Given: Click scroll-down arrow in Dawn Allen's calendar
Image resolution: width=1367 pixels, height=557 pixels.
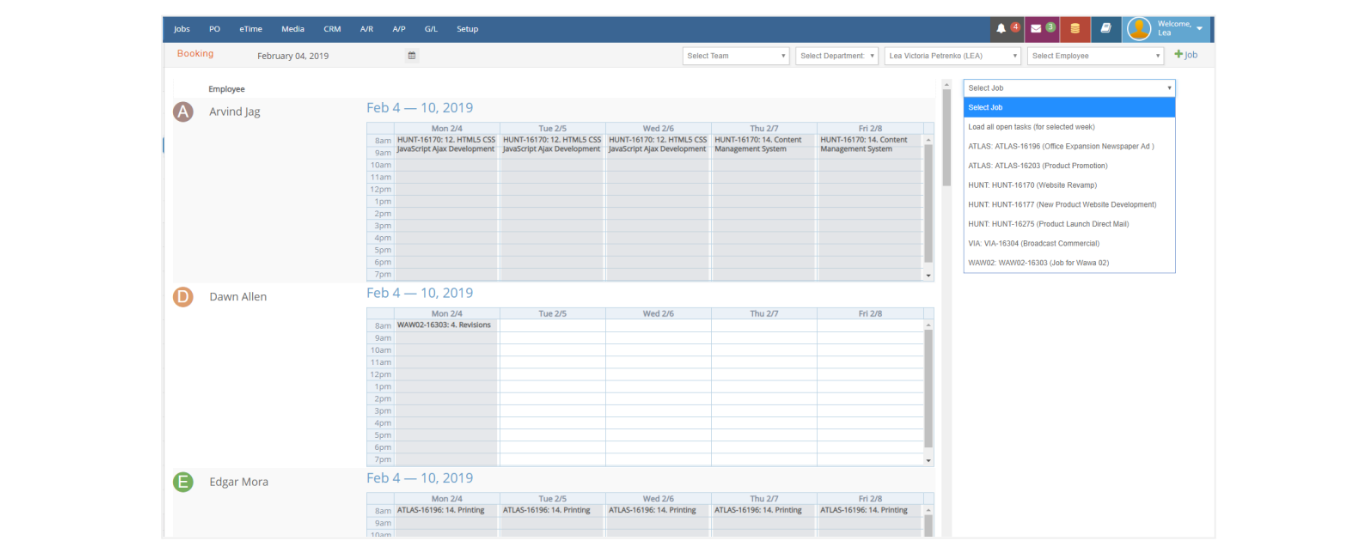Looking at the screenshot, I should pos(928,460).
